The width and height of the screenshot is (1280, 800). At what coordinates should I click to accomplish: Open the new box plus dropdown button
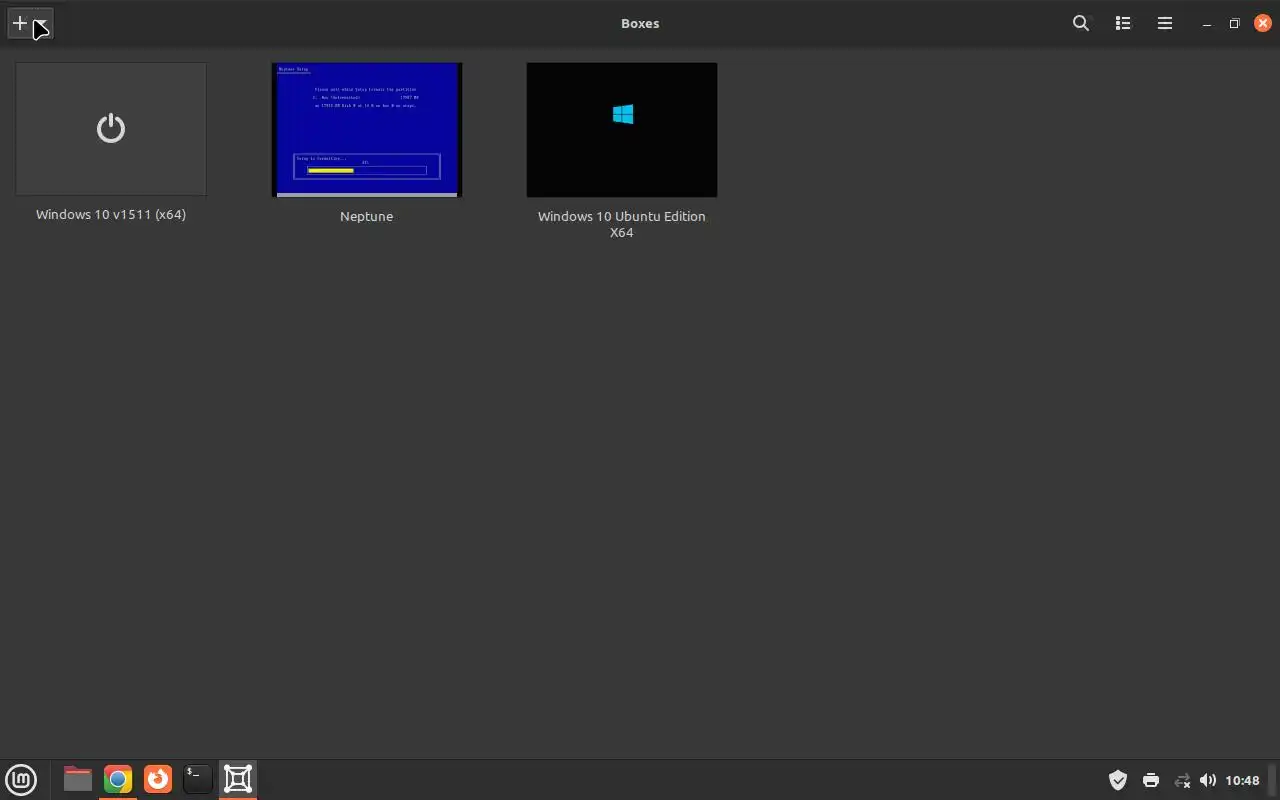30,23
